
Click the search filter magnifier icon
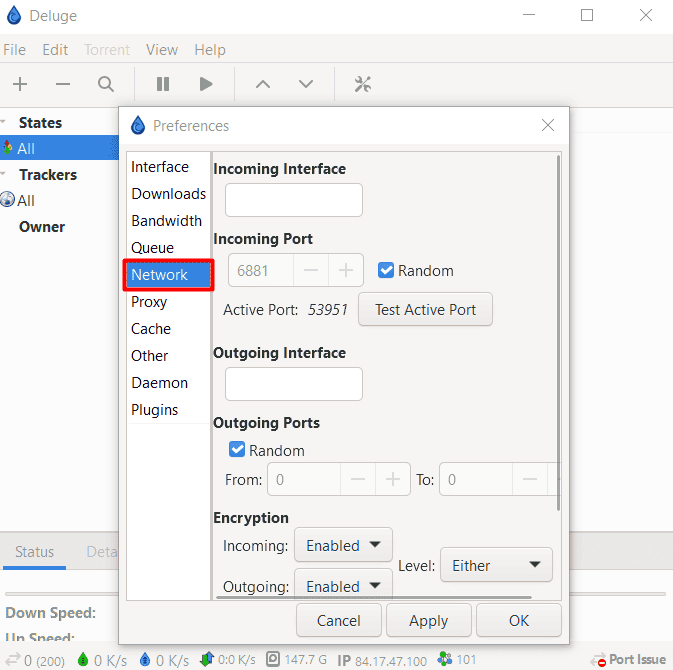click(106, 84)
